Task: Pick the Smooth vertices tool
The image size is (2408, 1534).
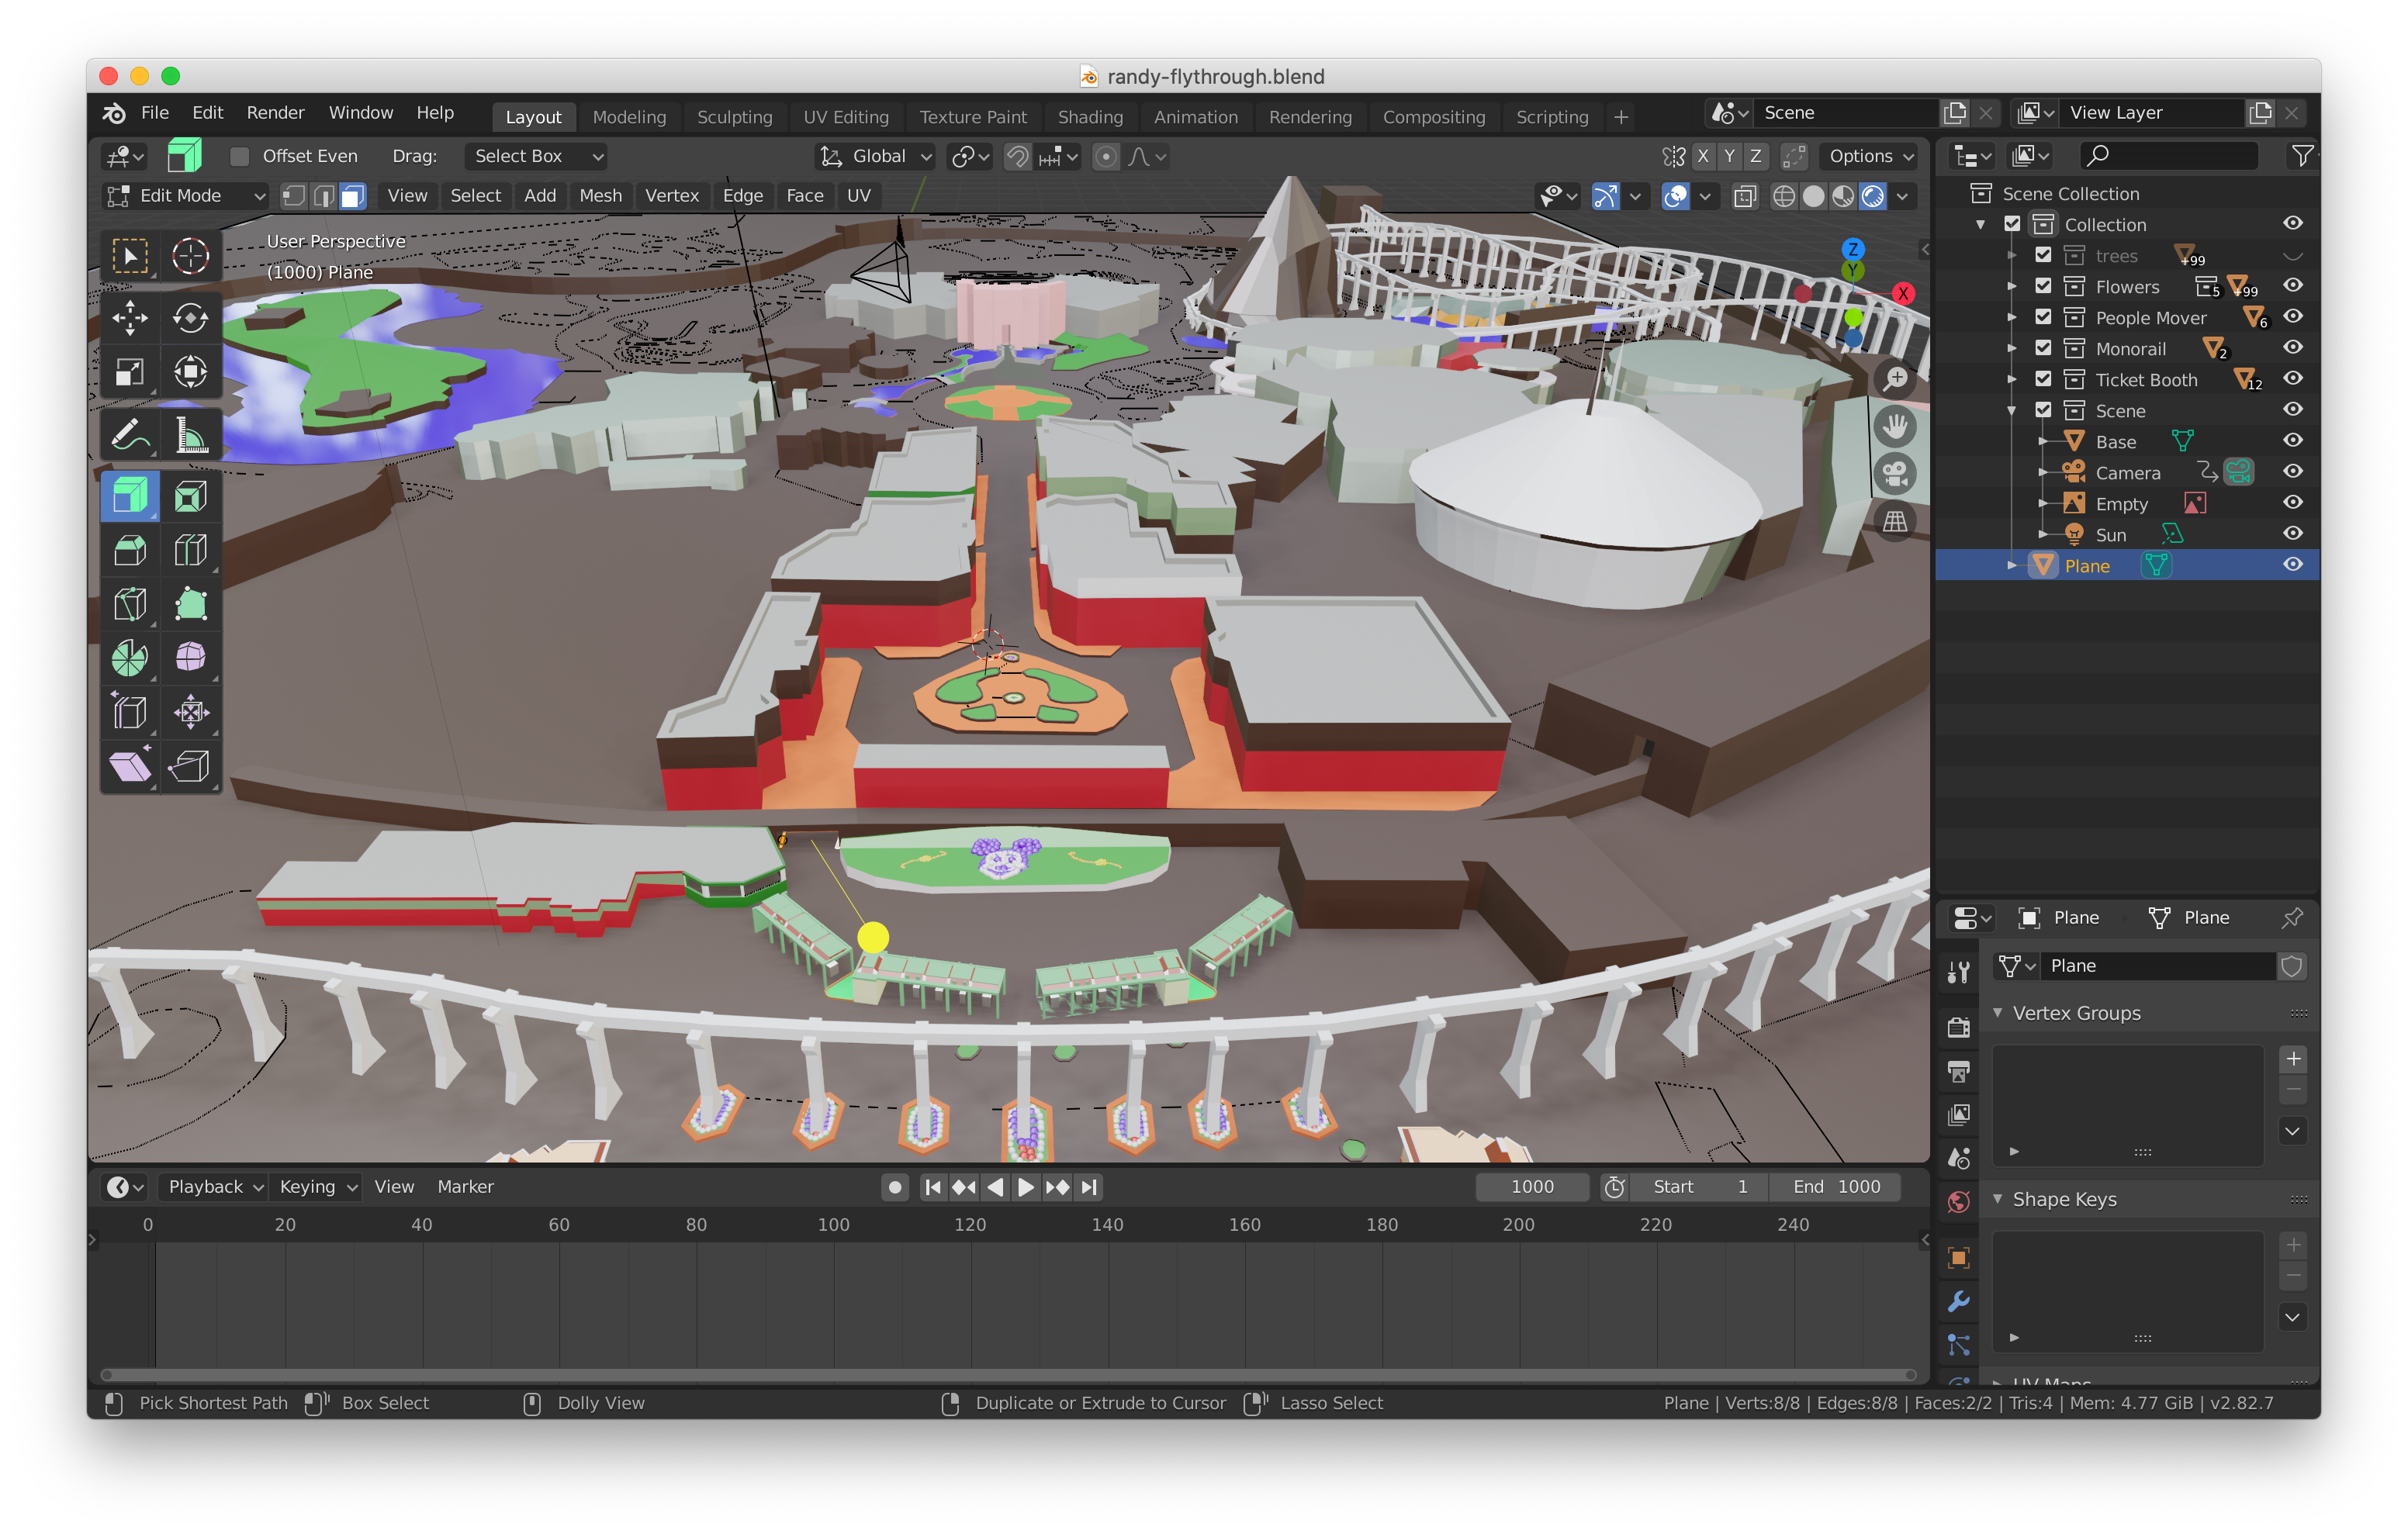Action: (190, 658)
